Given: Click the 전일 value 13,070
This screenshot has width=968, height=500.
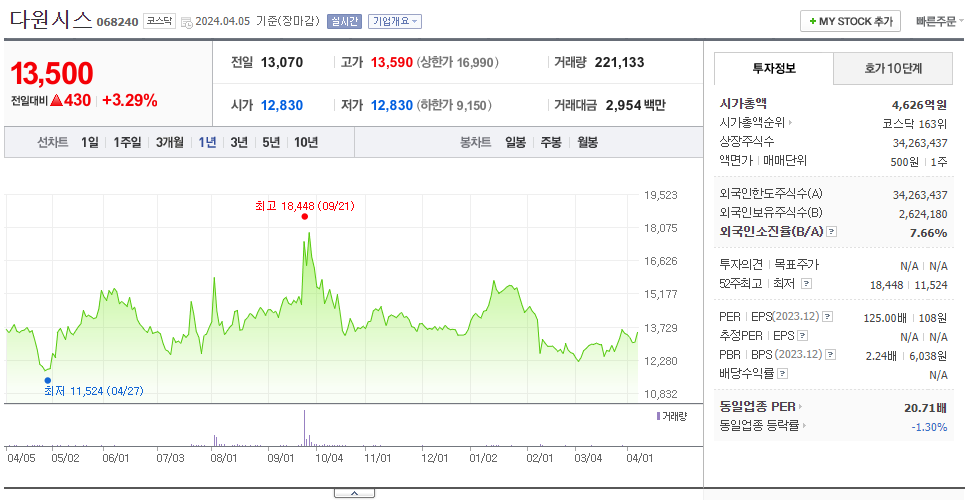Looking at the screenshot, I should pyautogui.click(x=282, y=62).
